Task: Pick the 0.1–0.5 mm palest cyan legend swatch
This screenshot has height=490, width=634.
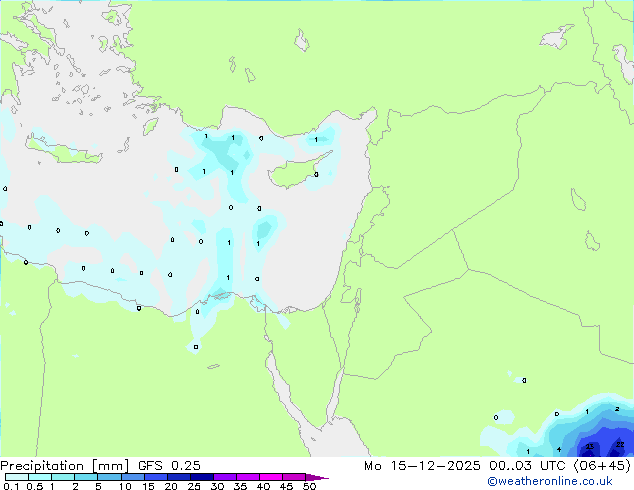Action: 17,477
